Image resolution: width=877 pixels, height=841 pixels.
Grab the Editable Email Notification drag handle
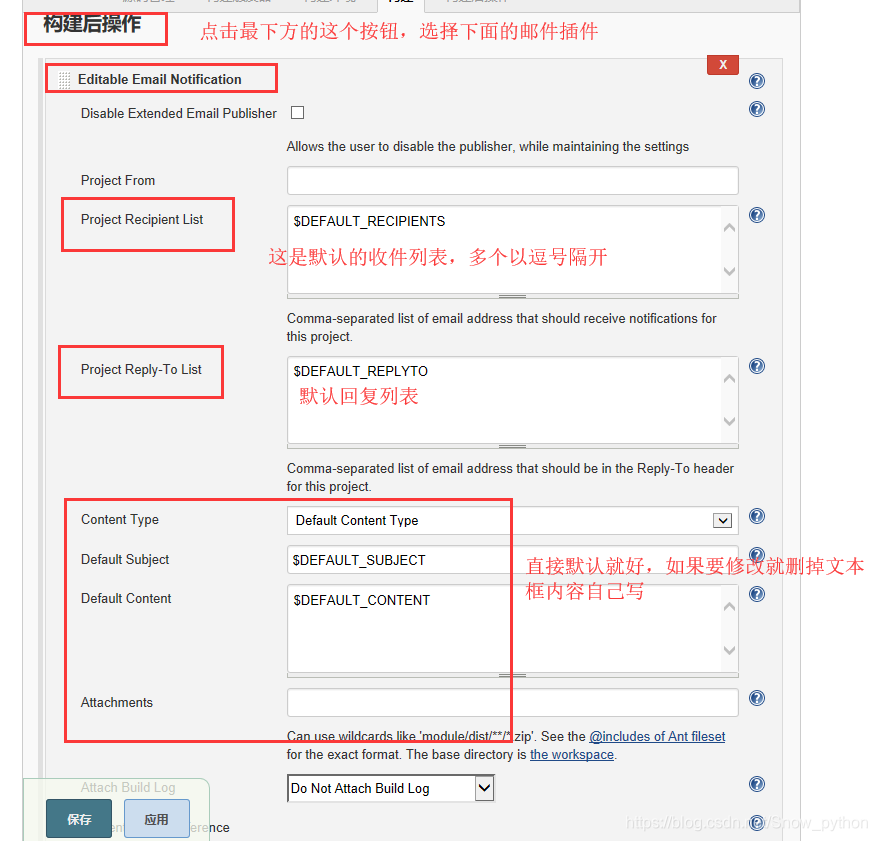click(65, 80)
